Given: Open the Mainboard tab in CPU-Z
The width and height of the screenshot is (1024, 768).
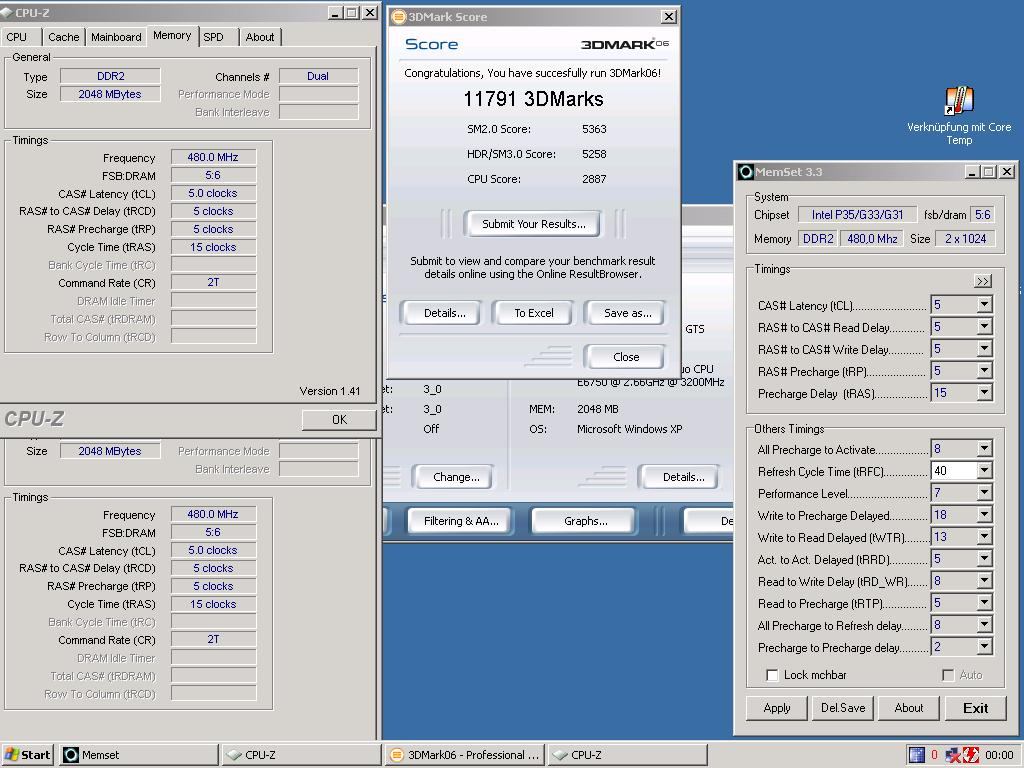Looking at the screenshot, I should click(116, 37).
